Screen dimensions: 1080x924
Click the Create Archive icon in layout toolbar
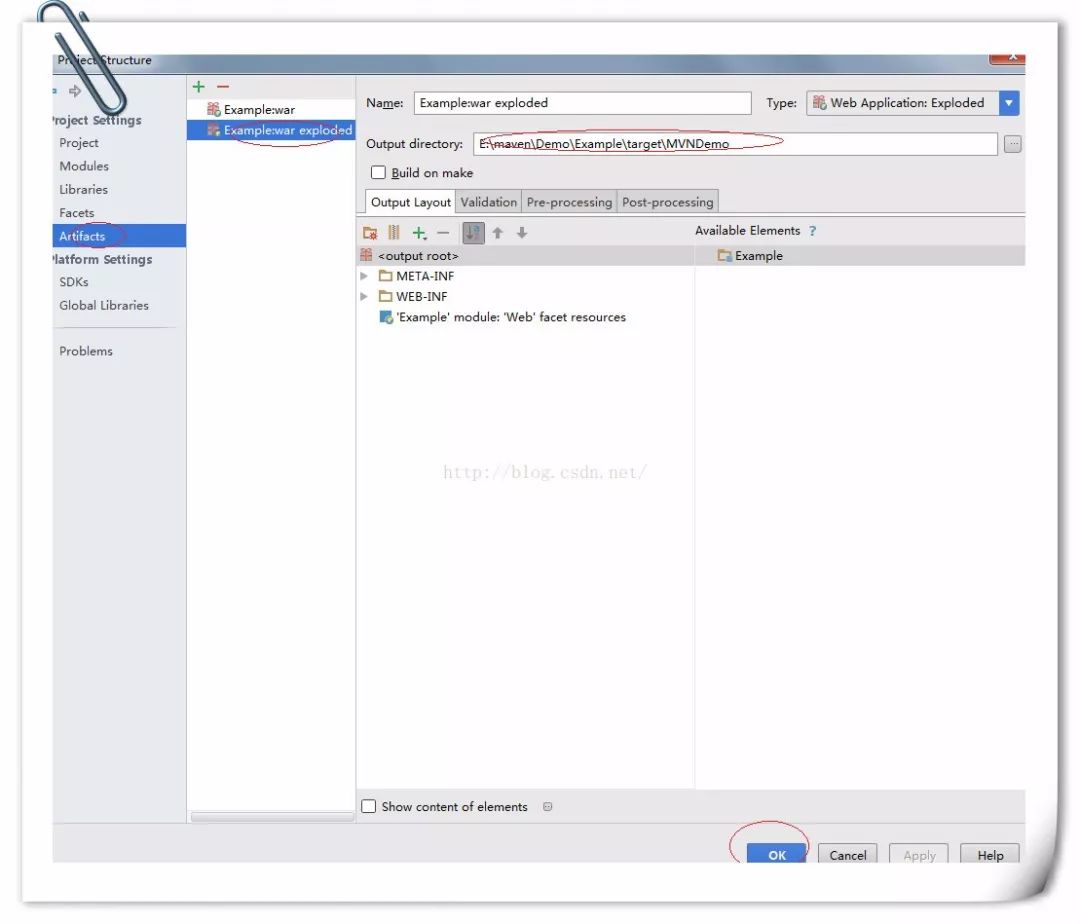click(x=394, y=233)
